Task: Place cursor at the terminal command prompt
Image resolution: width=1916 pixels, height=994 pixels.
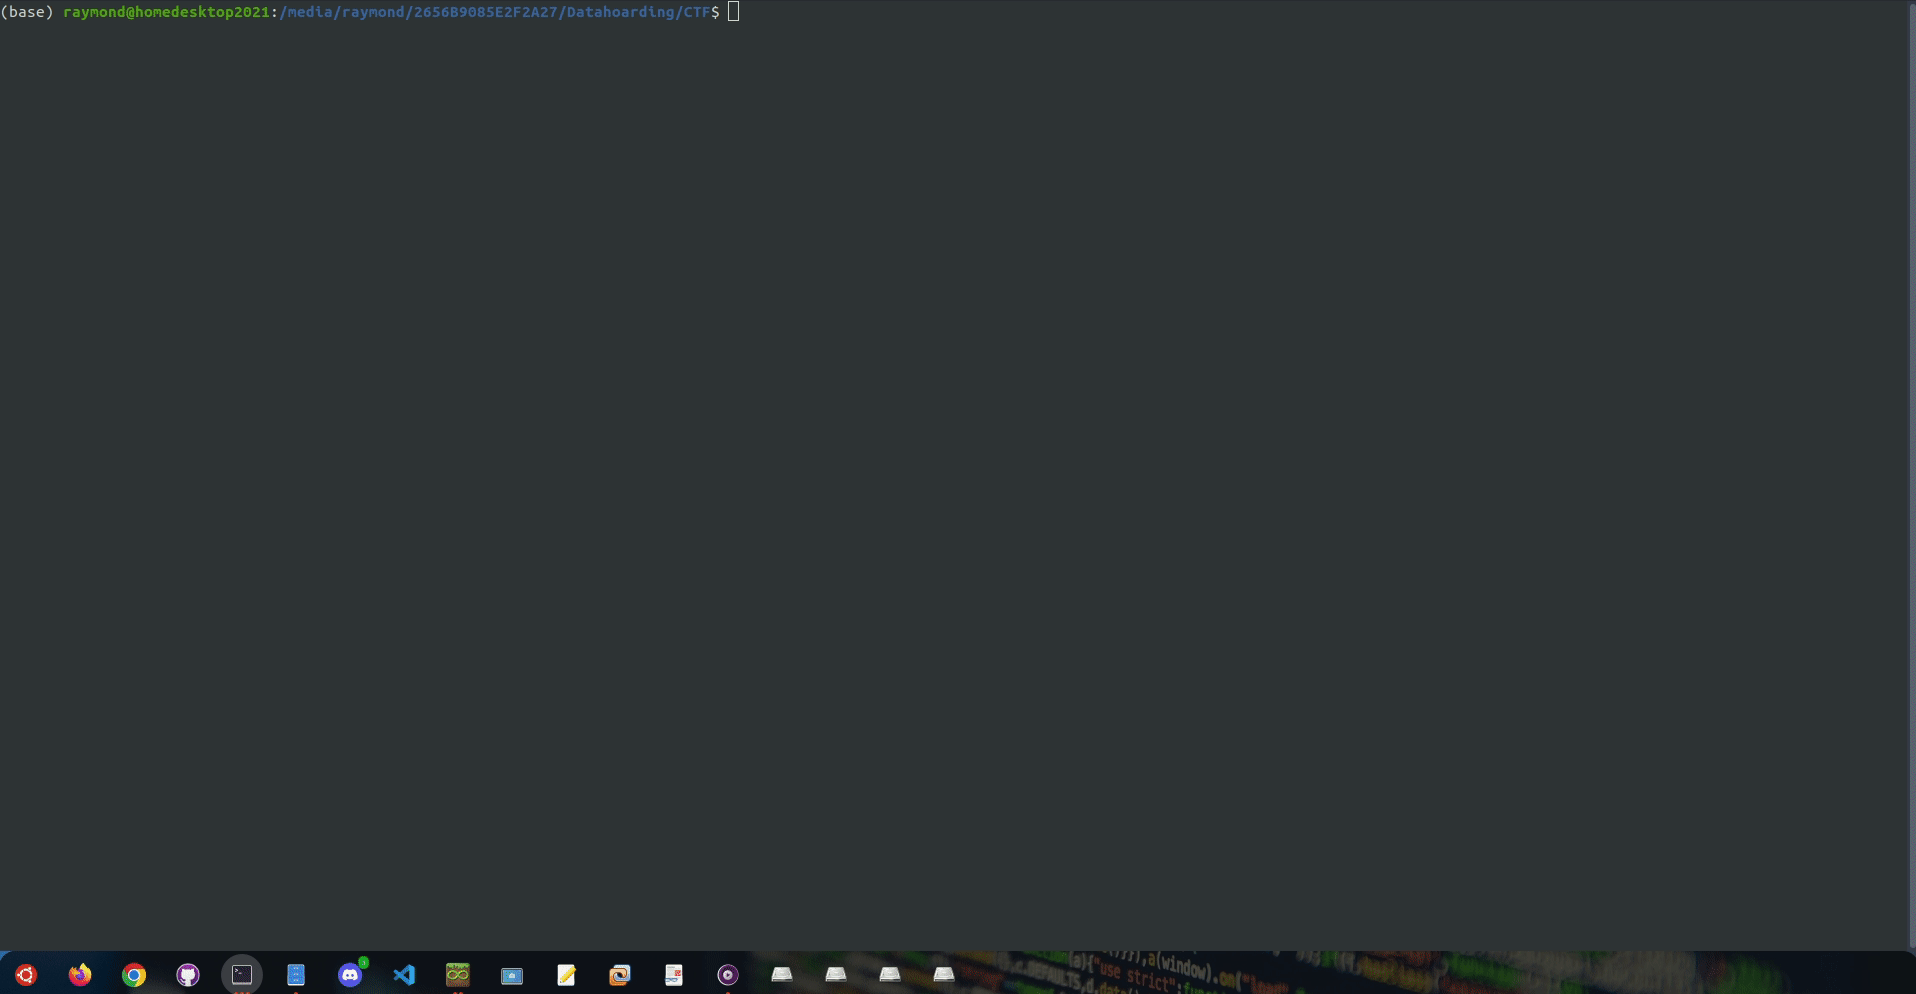Action: click(734, 12)
